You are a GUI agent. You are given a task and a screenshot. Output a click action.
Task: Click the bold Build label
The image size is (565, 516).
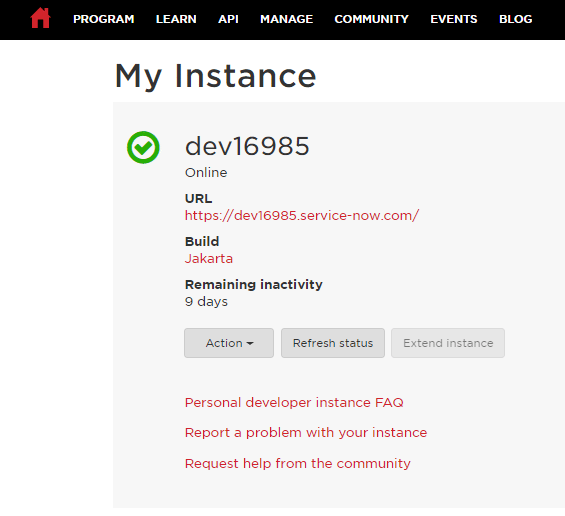point(202,241)
